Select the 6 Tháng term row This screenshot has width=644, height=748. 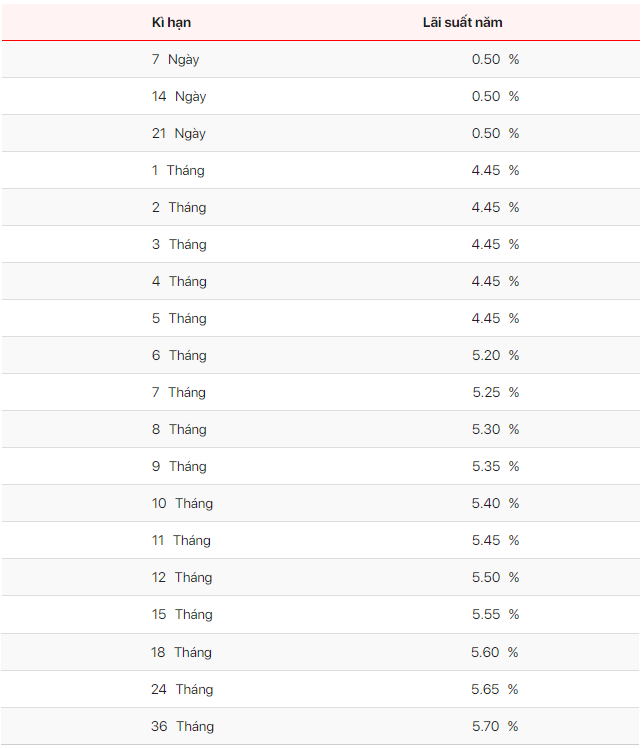pyautogui.click(x=321, y=355)
